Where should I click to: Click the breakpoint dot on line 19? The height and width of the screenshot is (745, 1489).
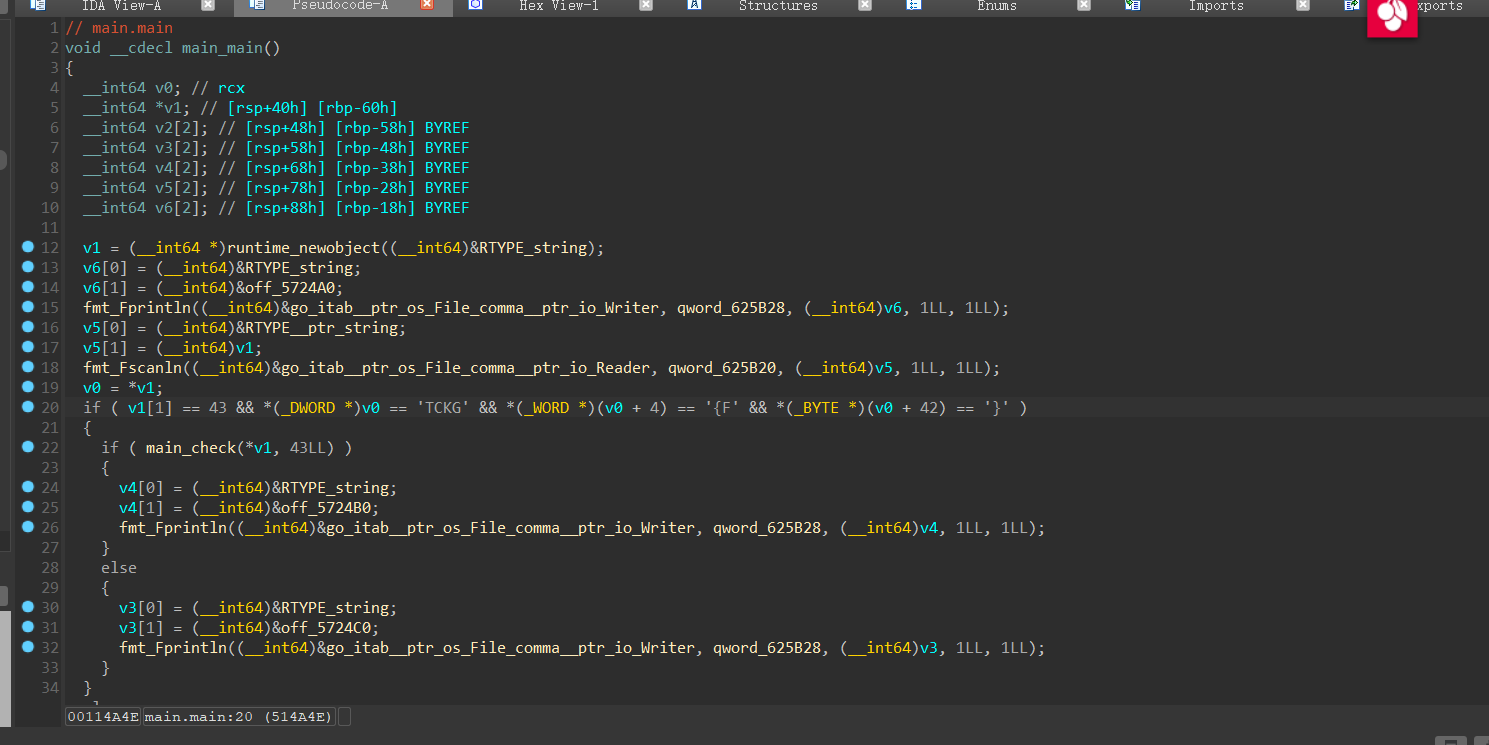coord(28,387)
